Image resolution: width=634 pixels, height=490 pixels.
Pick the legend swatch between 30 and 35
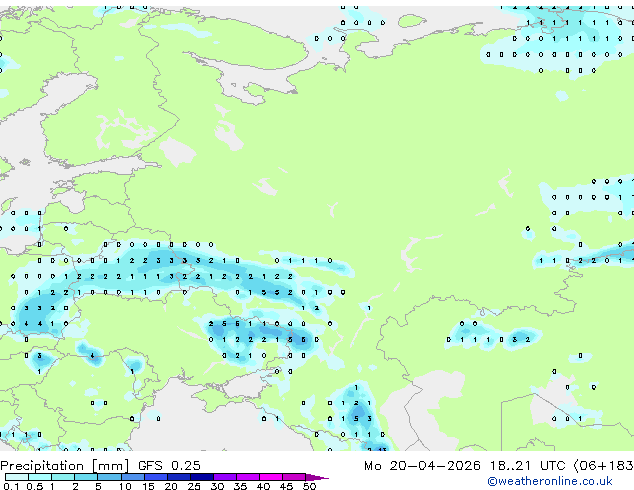(x=225, y=477)
